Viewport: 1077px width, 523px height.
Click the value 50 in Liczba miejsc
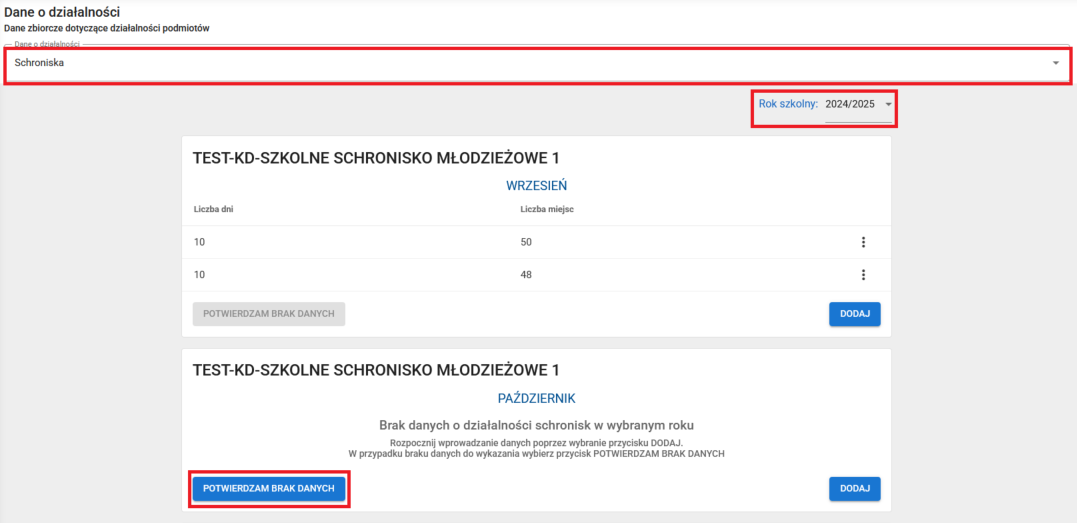click(x=527, y=242)
